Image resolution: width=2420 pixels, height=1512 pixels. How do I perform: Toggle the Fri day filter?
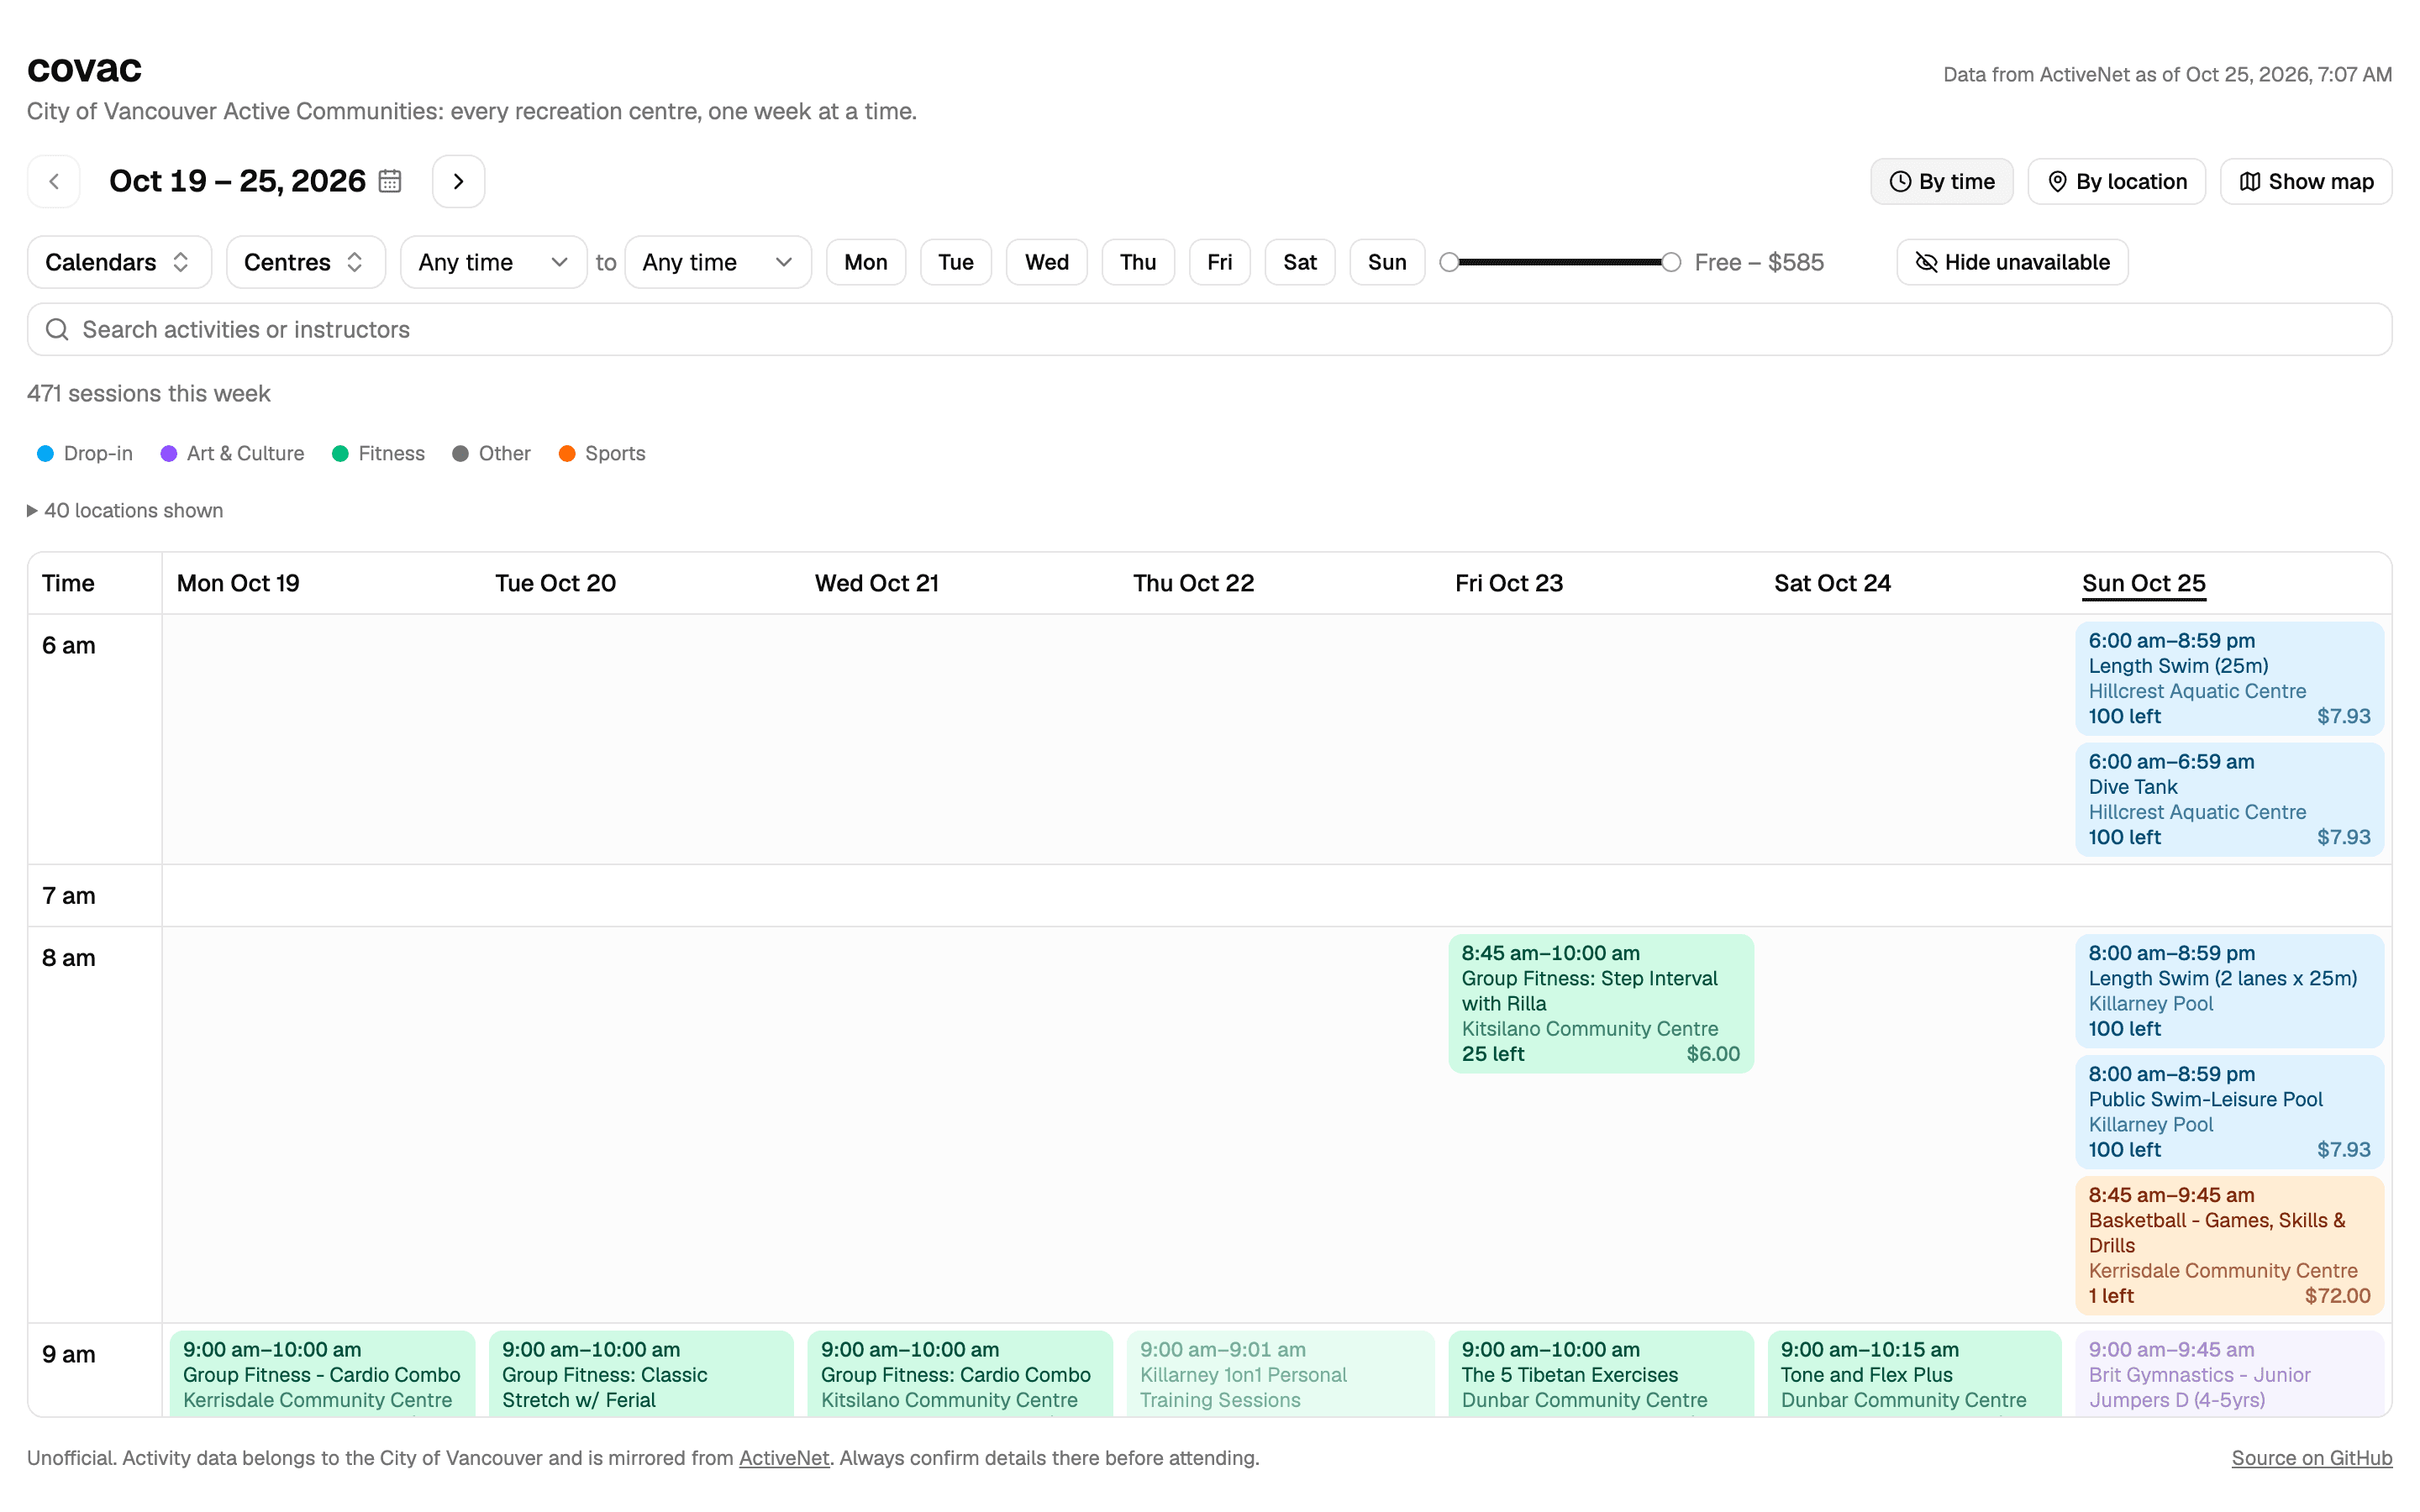click(x=1219, y=262)
